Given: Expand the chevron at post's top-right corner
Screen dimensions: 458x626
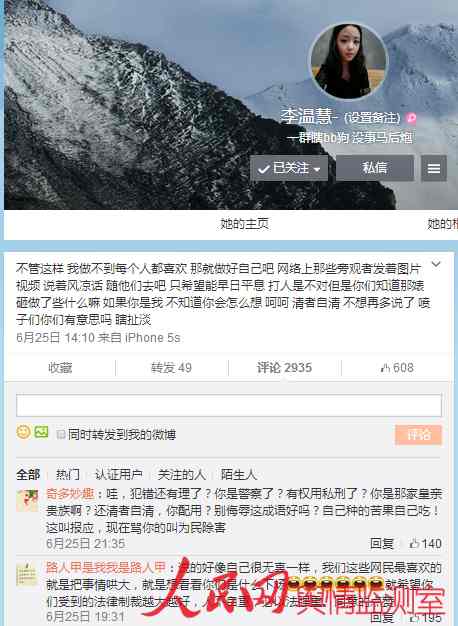Looking at the screenshot, I should pos(436,264).
